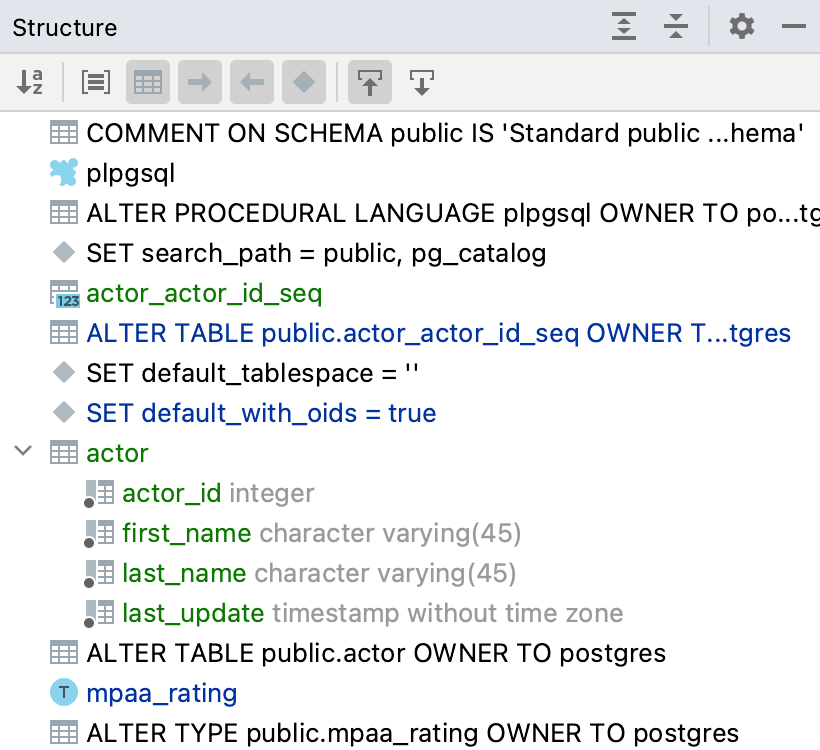Collapse the actor table node
This screenshot has width=820, height=750.
23,453
